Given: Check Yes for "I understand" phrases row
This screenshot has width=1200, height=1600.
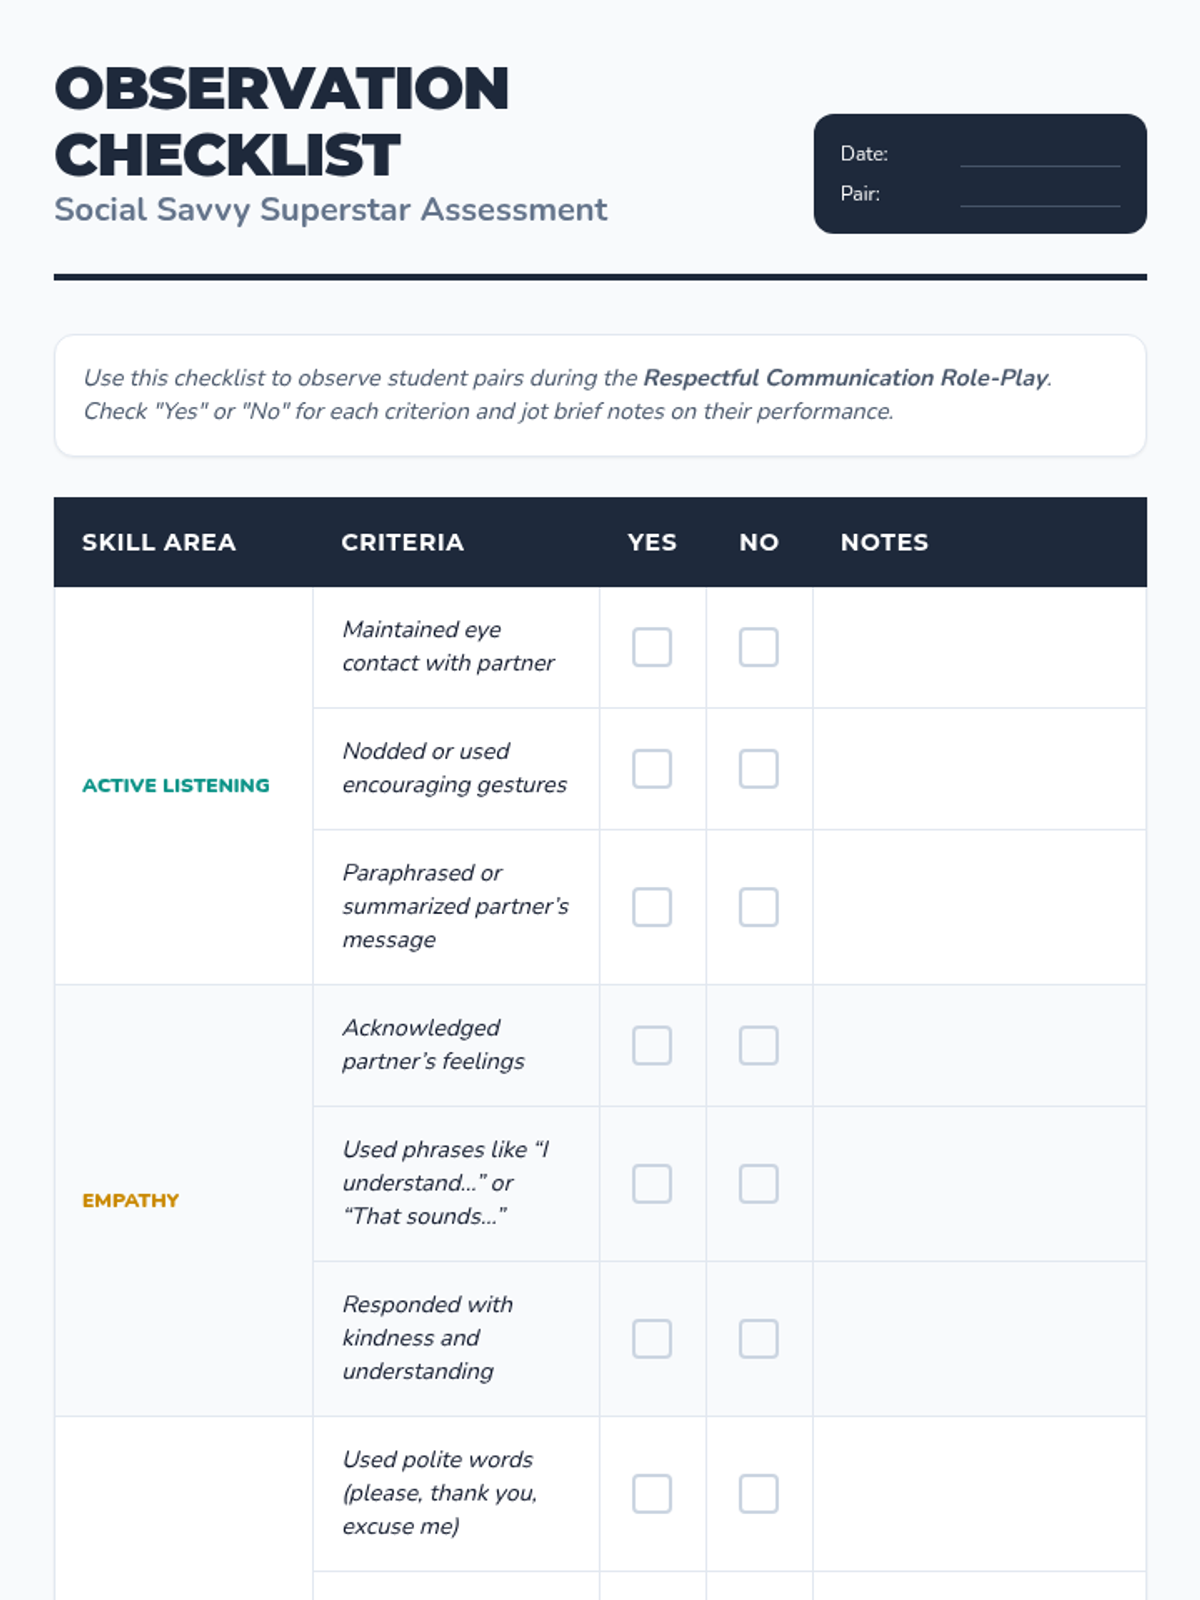Looking at the screenshot, I should [652, 1183].
